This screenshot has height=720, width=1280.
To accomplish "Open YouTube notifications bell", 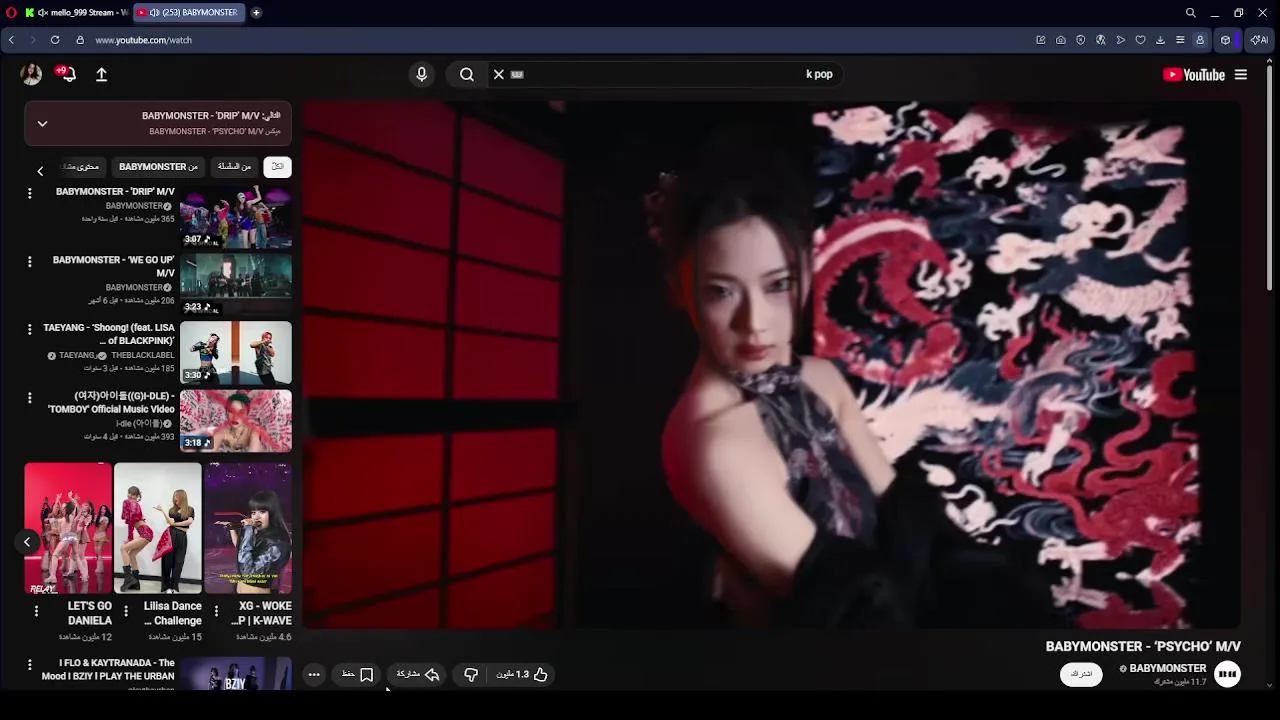I will click(68, 74).
